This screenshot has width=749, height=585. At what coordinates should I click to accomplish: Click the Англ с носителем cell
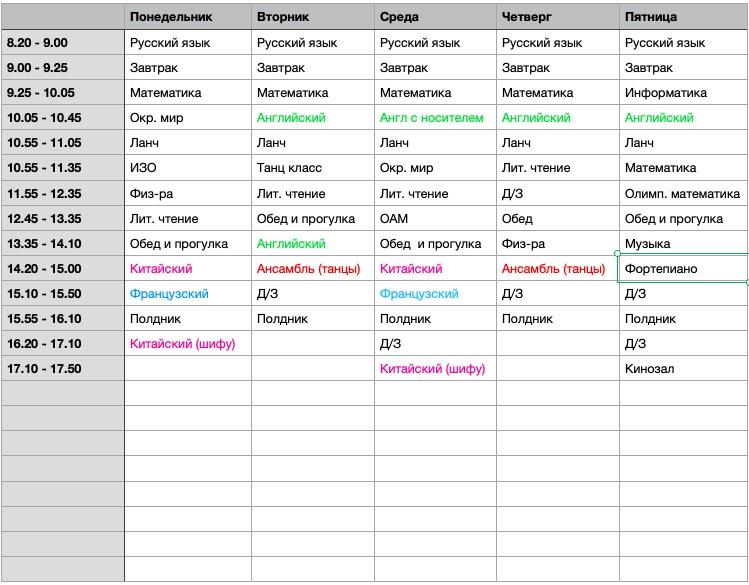pos(435,118)
